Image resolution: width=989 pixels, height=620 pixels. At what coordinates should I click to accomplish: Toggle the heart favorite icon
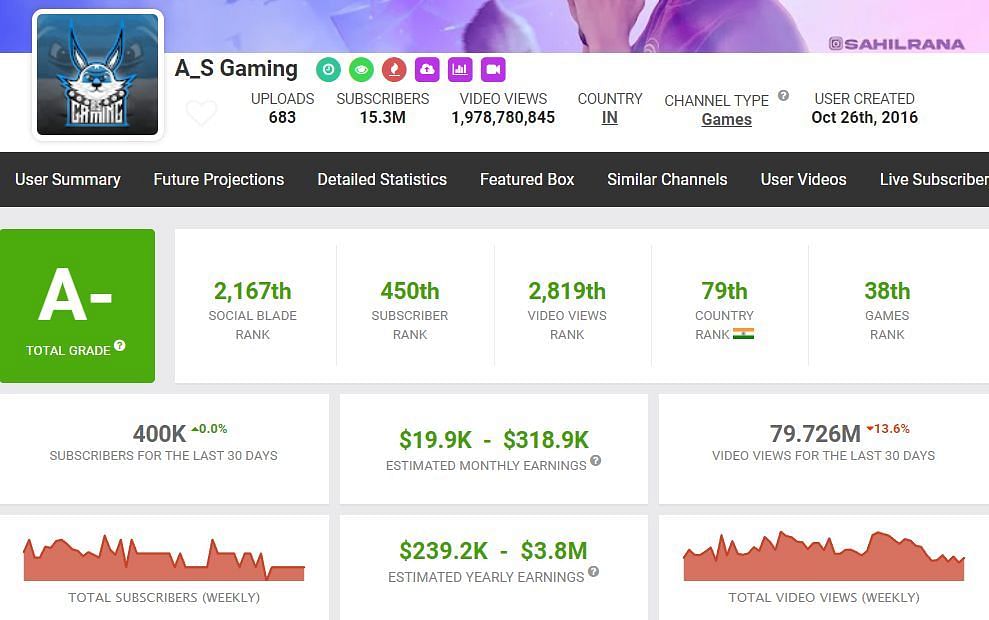[x=201, y=114]
